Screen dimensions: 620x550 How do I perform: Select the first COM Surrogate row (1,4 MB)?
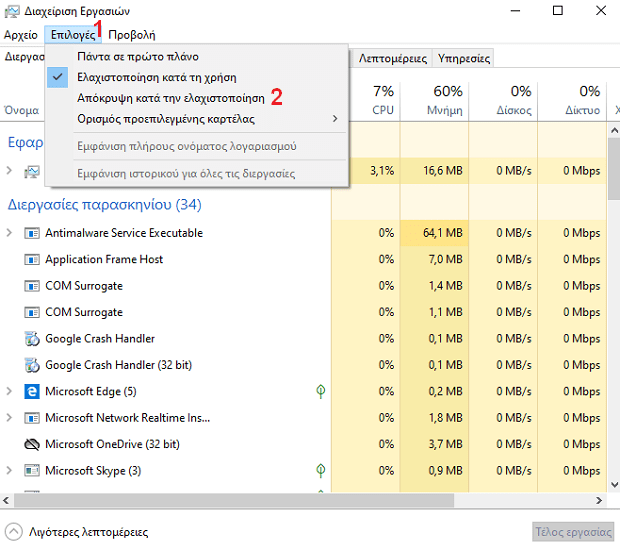303,286
